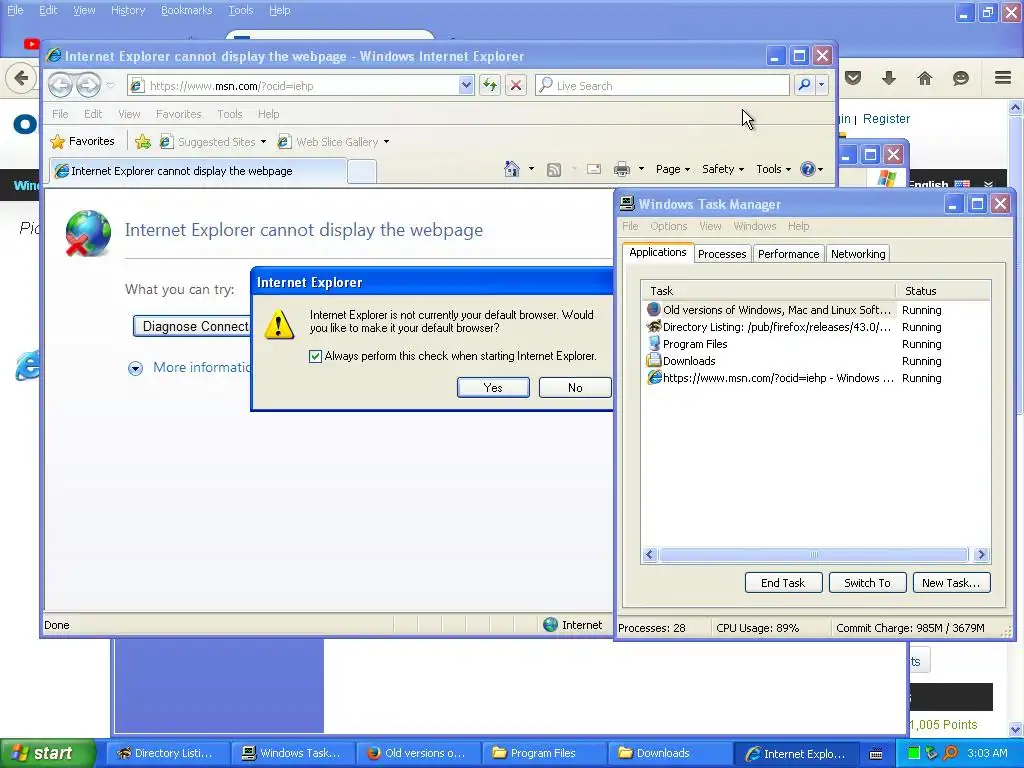Click Program Files taskbar button
The height and width of the screenshot is (768, 1024).
point(544,753)
